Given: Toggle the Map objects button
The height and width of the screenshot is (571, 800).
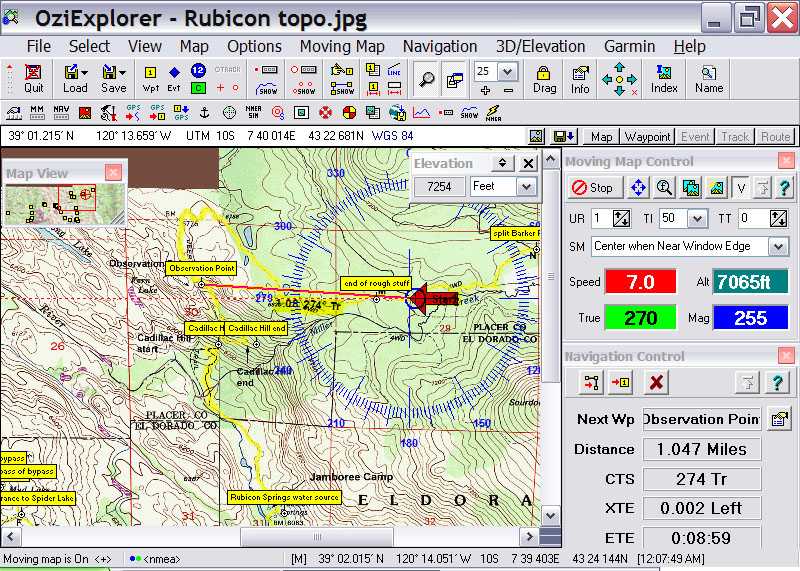Looking at the screenshot, I should pyautogui.click(x=602, y=137).
